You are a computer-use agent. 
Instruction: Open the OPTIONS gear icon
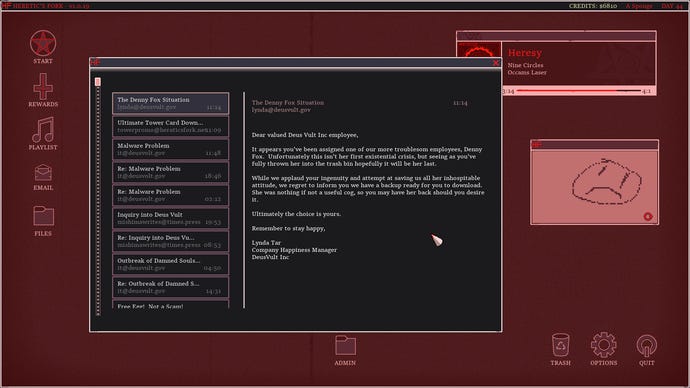pos(603,345)
